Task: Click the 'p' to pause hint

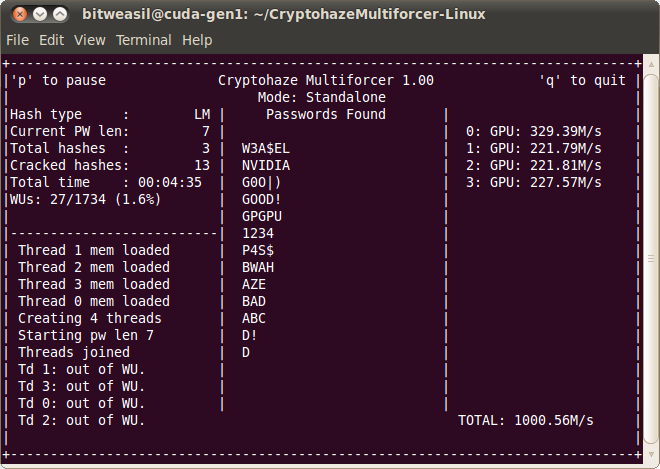Action: tap(58, 80)
